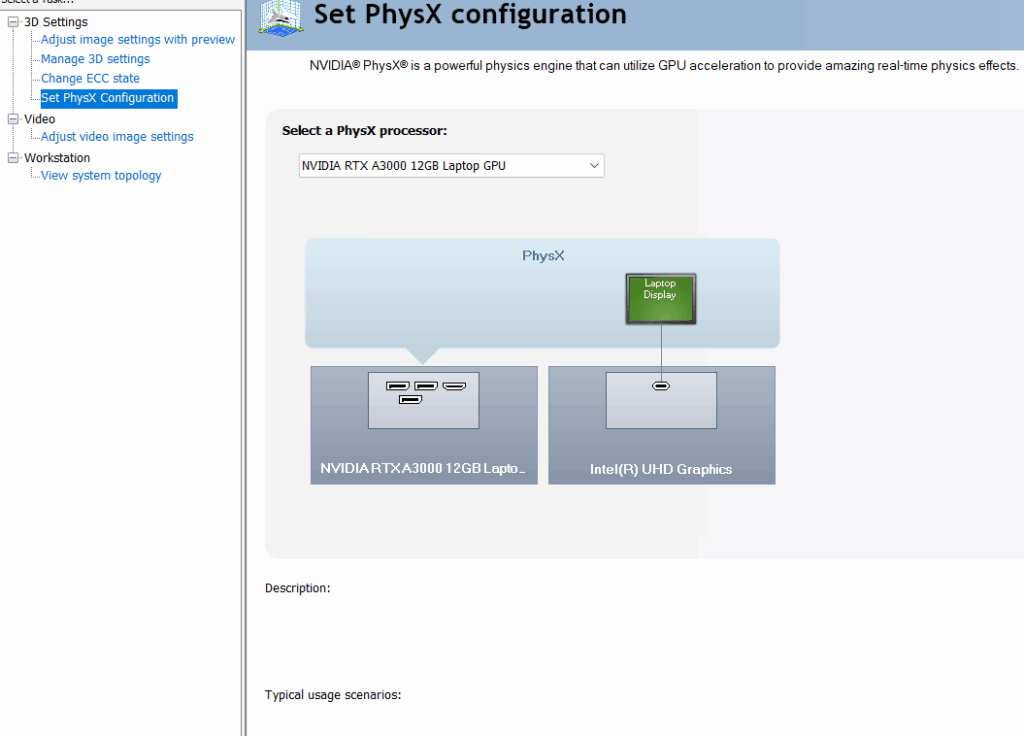Click the PhysX label in the diagram banner
The image size is (1024, 736).
(543, 256)
